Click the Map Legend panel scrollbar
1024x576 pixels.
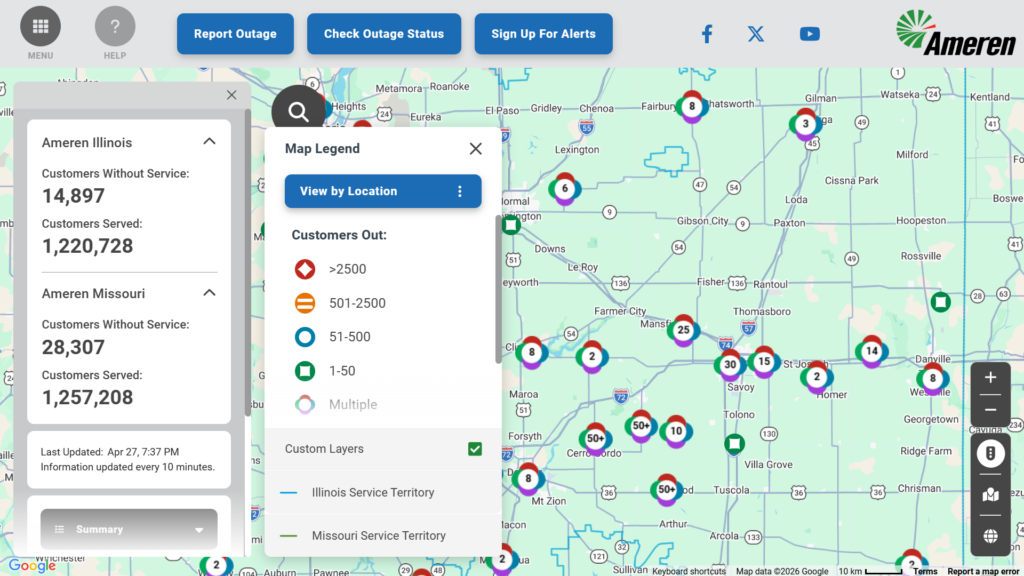click(x=498, y=289)
